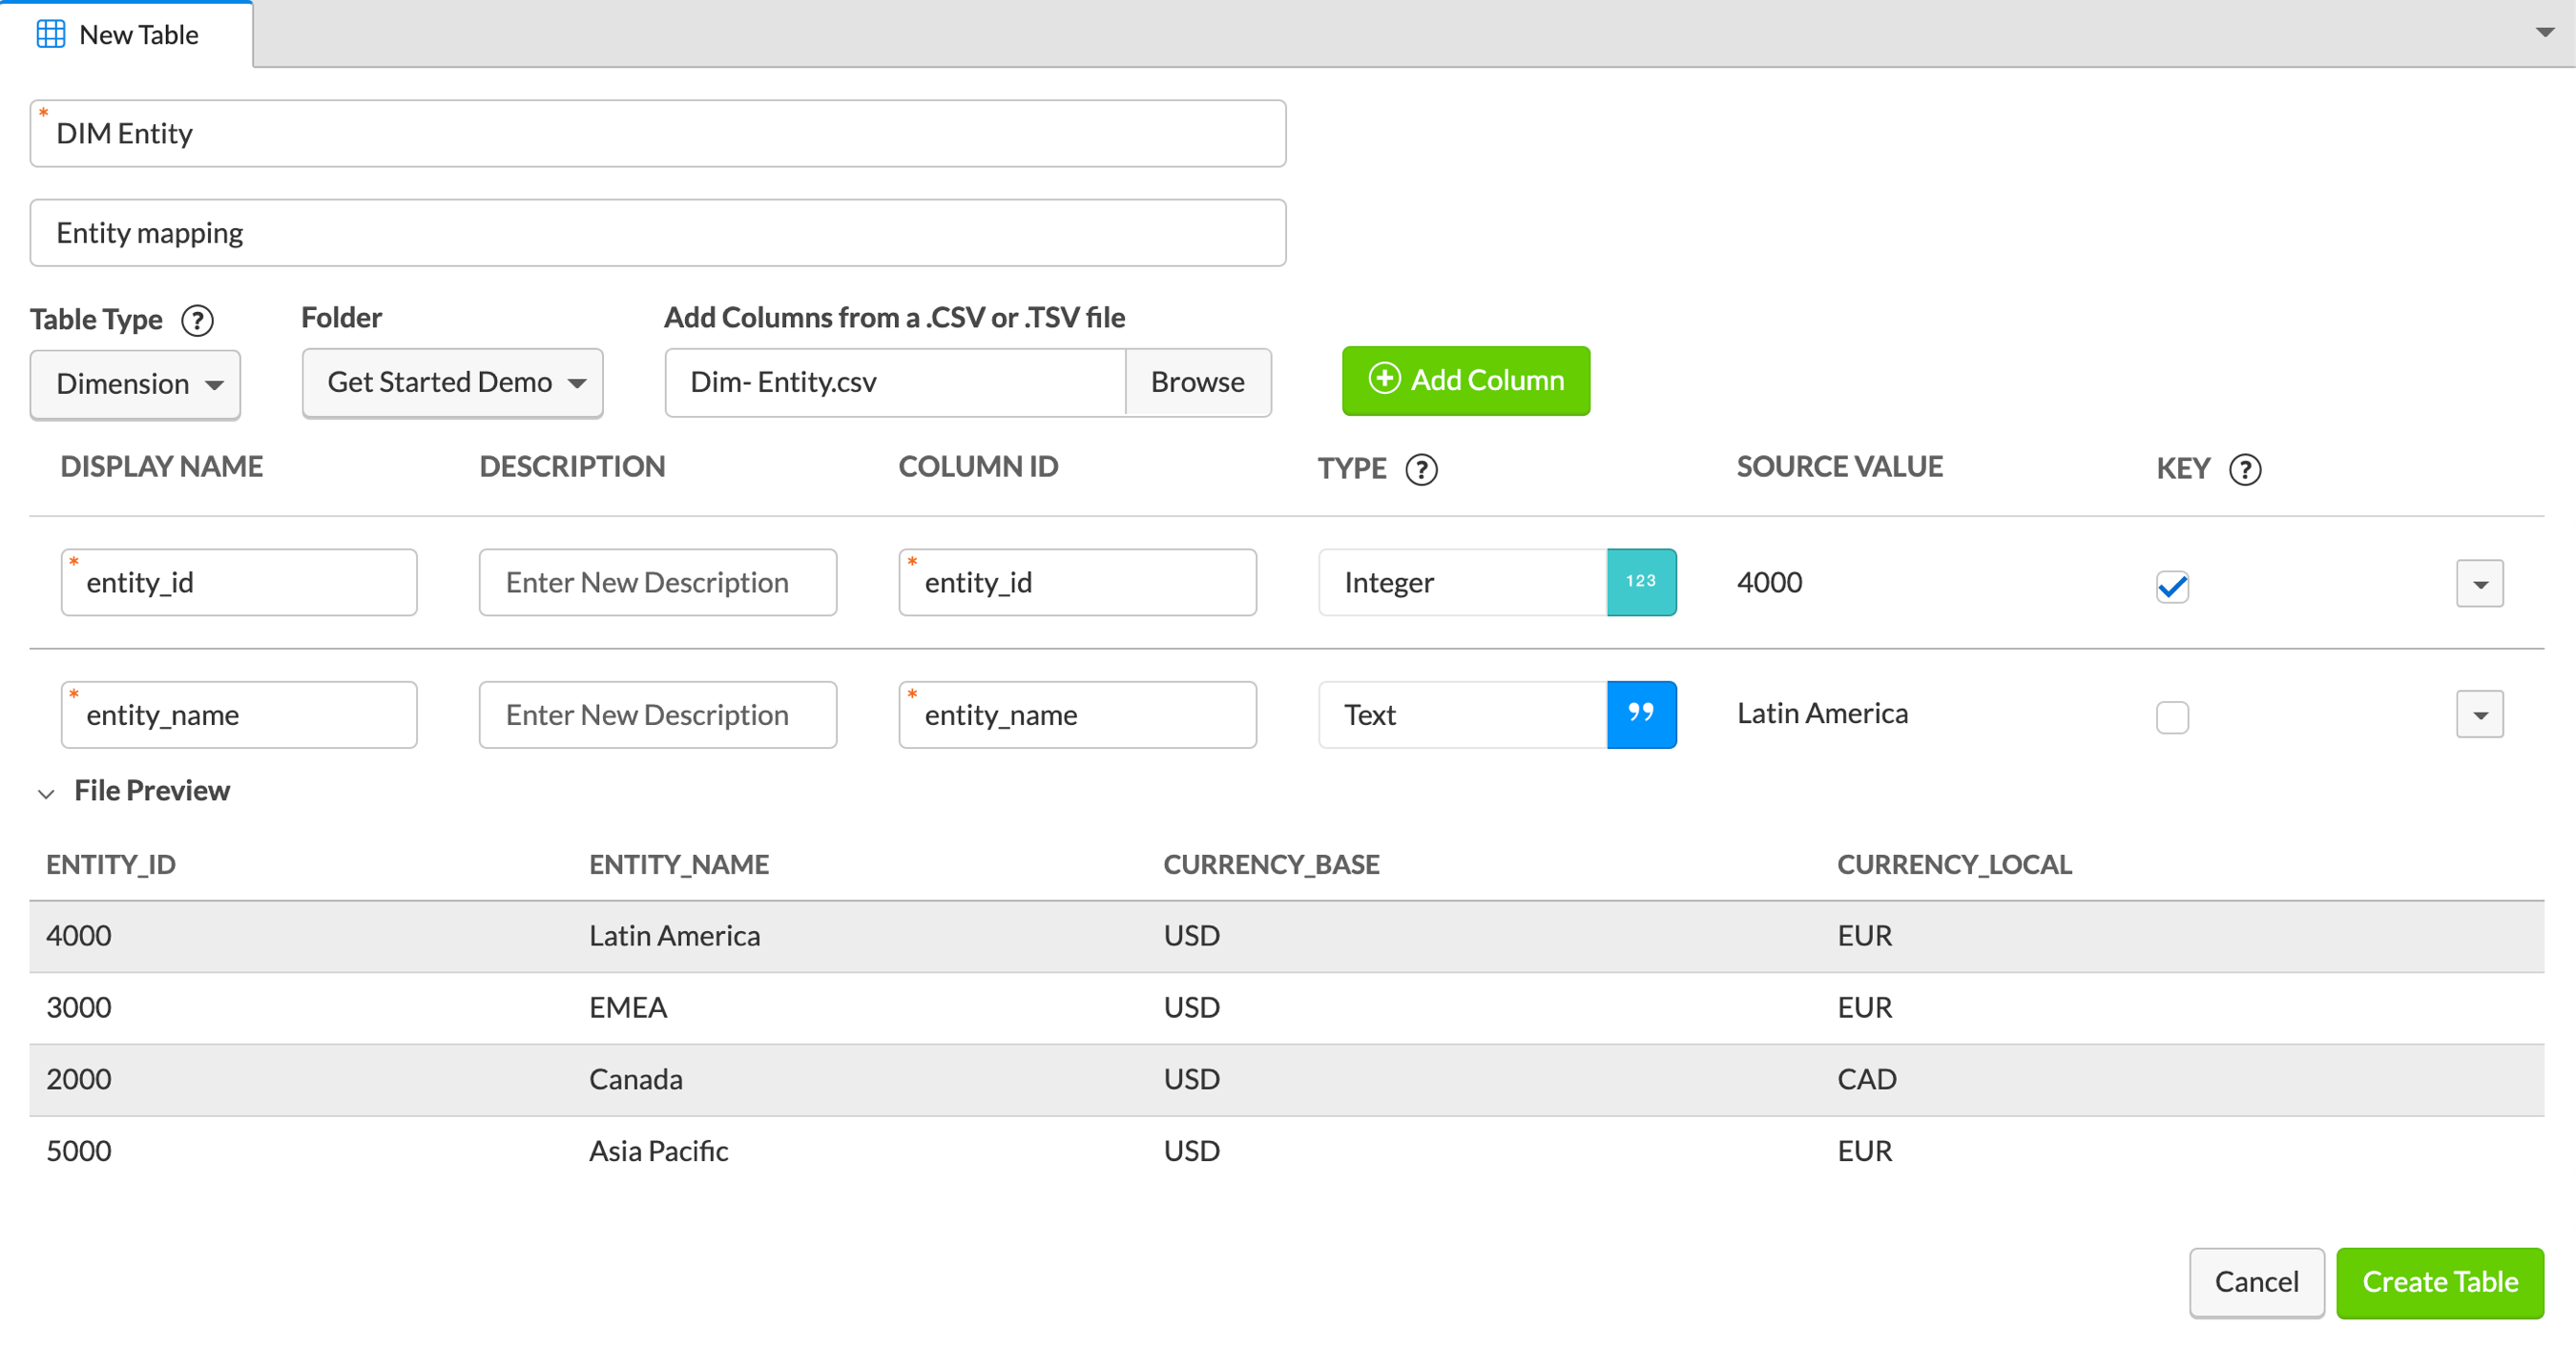Click the Create Table button
2576x1347 pixels.
(2440, 1282)
